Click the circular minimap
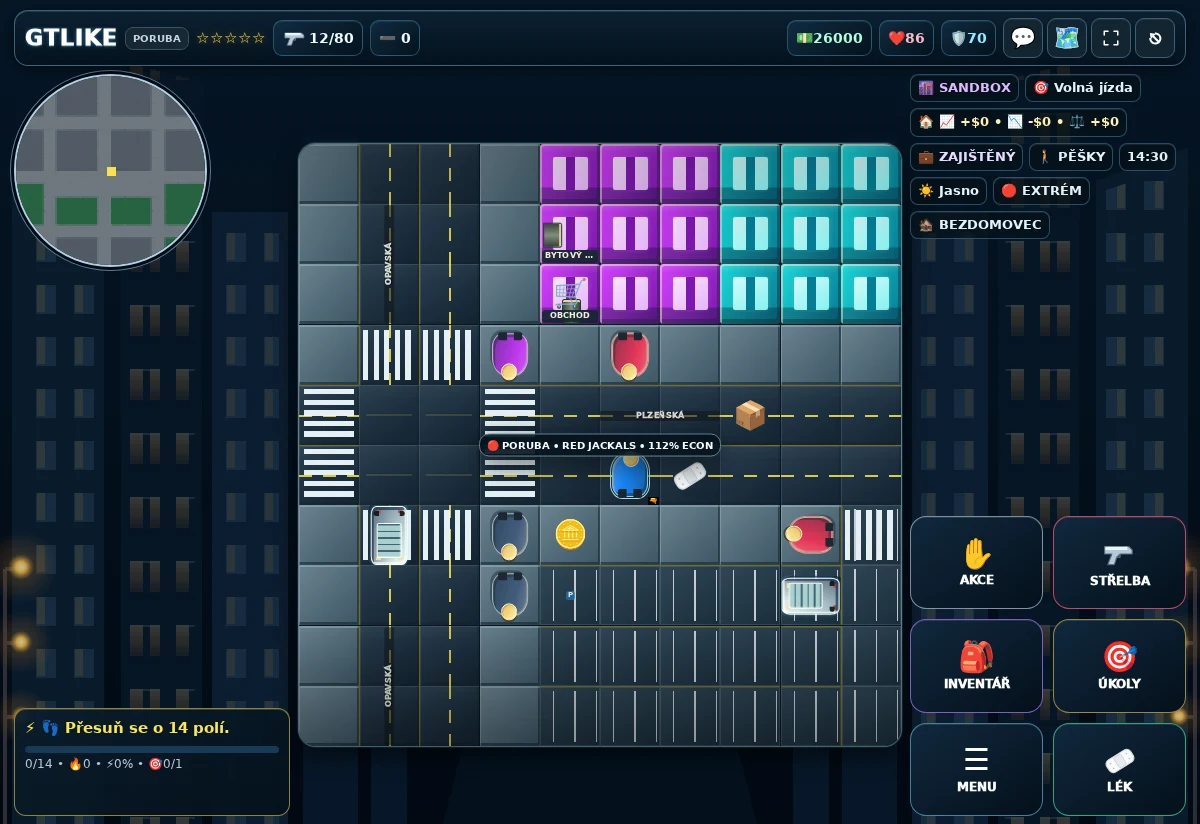The image size is (1200, 824). click(111, 171)
